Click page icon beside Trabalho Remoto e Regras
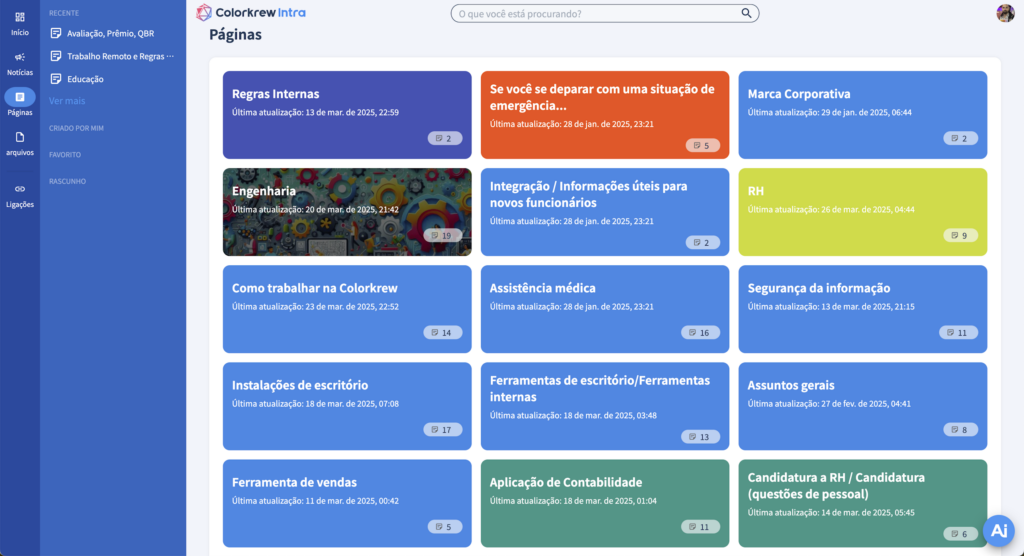This screenshot has width=1024, height=556. click(x=56, y=56)
